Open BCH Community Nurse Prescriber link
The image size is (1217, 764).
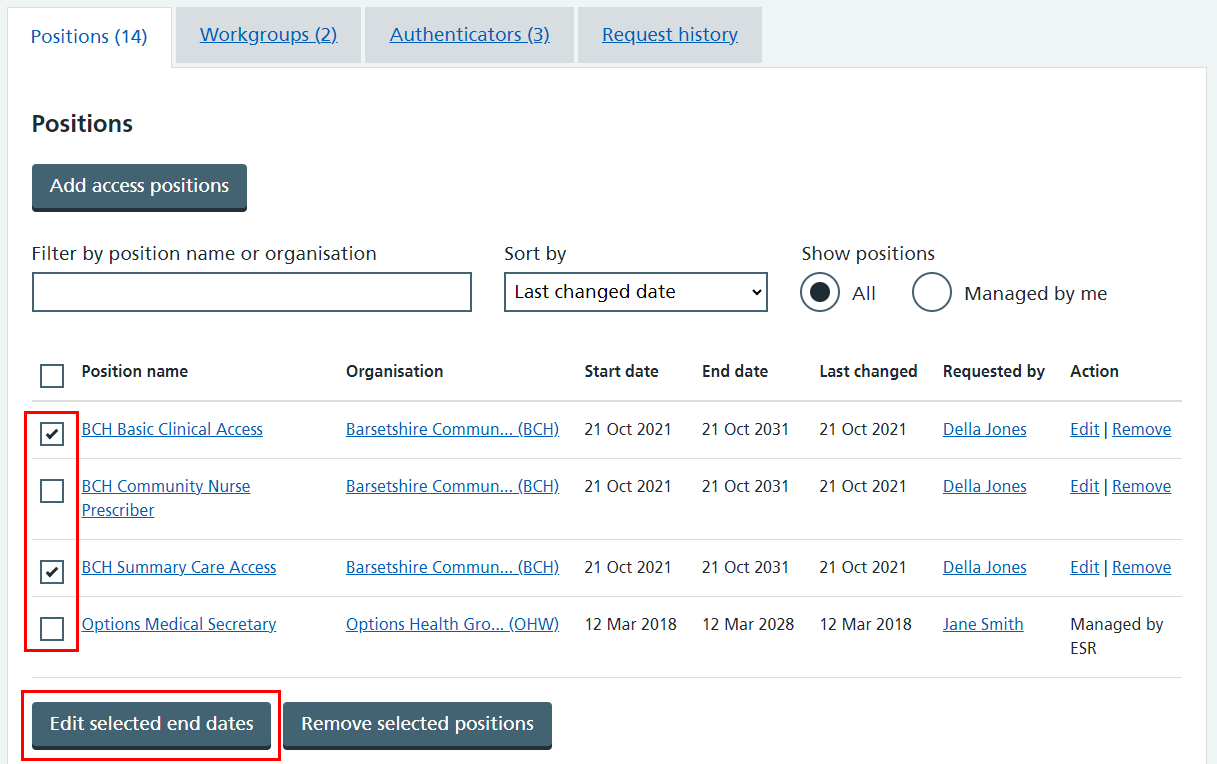click(166, 498)
